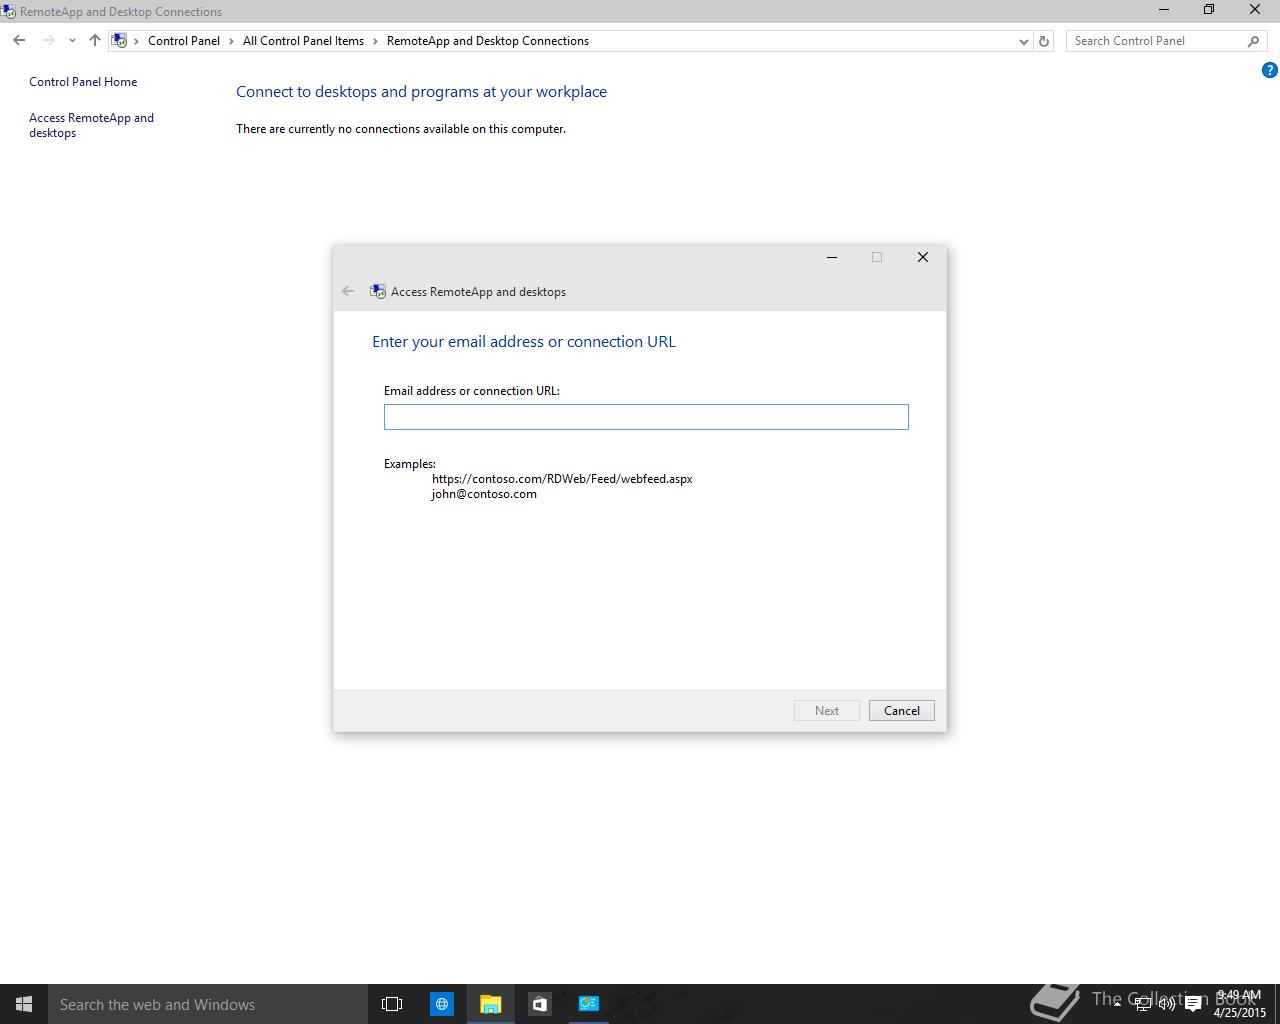This screenshot has height=1024, width=1280.
Task: Click the wizard back arrow in dialog
Action: (348, 291)
